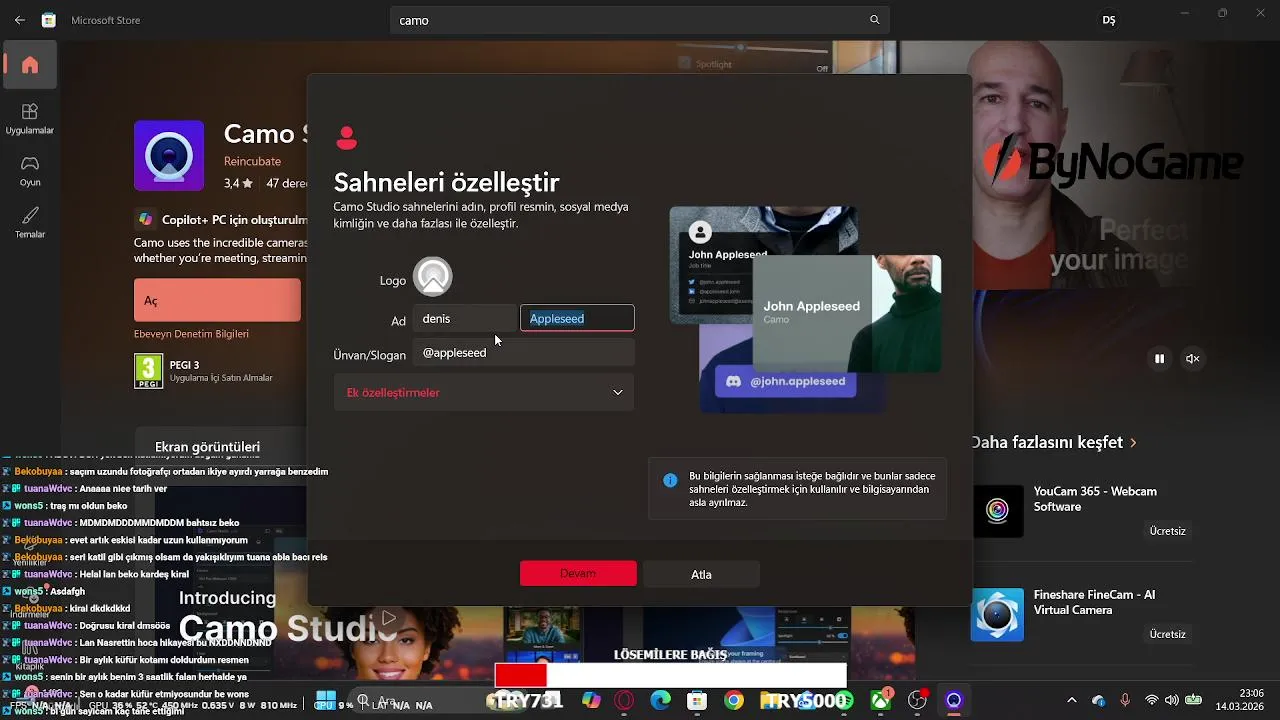Image resolution: width=1280 pixels, height=720 pixels.
Task: Pause the preview animation
Action: click(x=1159, y=358)
